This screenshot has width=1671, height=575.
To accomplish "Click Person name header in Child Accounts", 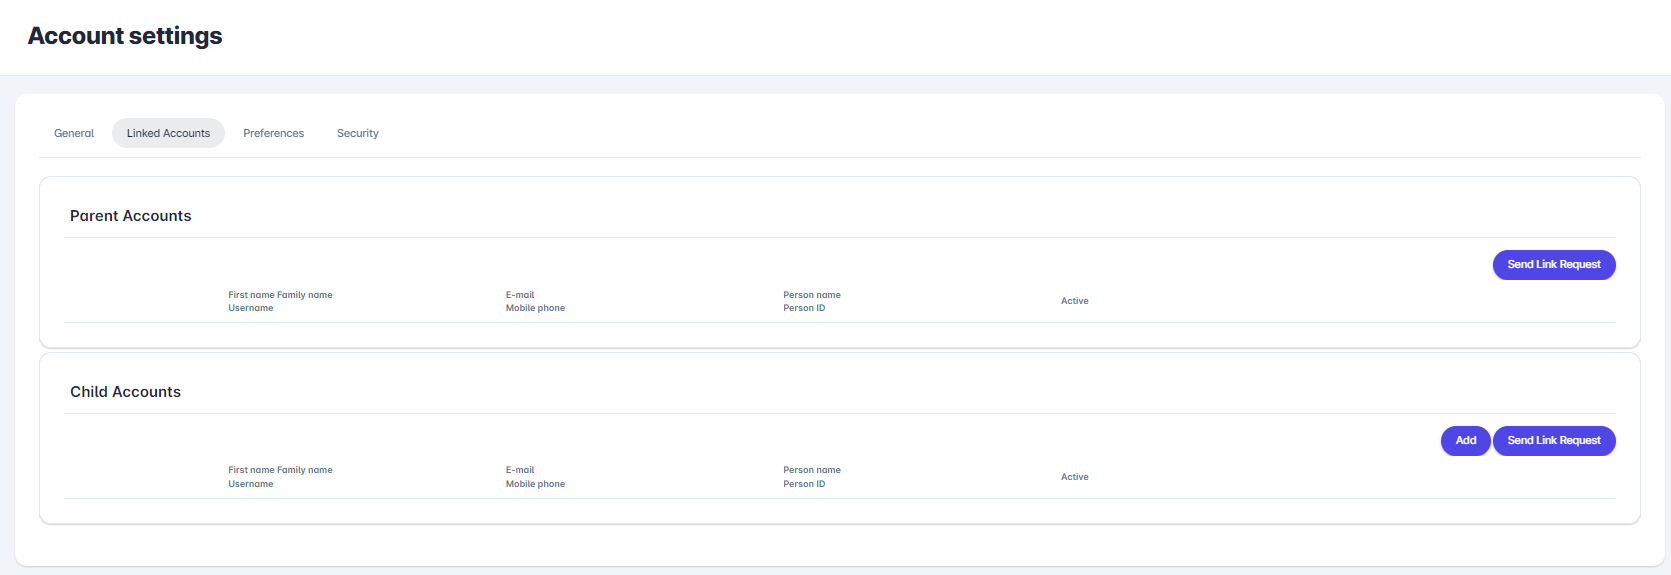I will (x=811, y=470).
